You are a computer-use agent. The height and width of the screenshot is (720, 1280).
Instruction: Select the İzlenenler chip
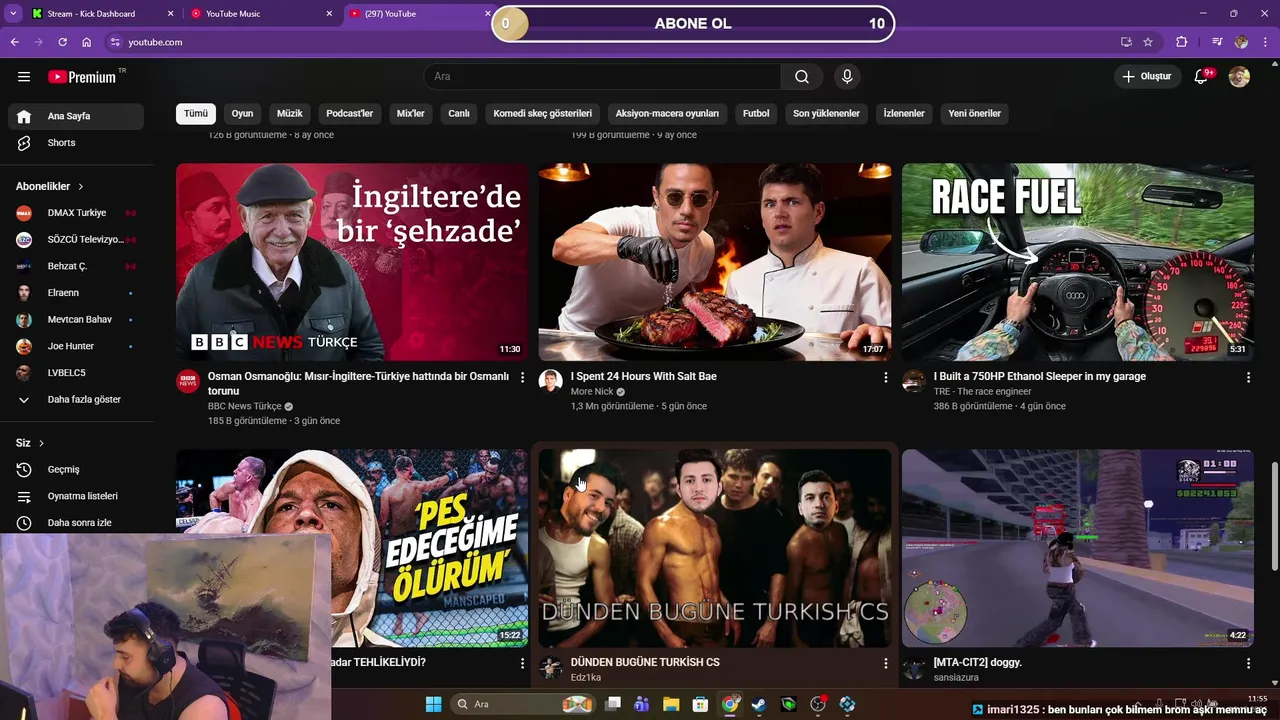click(x=904, y=114)
